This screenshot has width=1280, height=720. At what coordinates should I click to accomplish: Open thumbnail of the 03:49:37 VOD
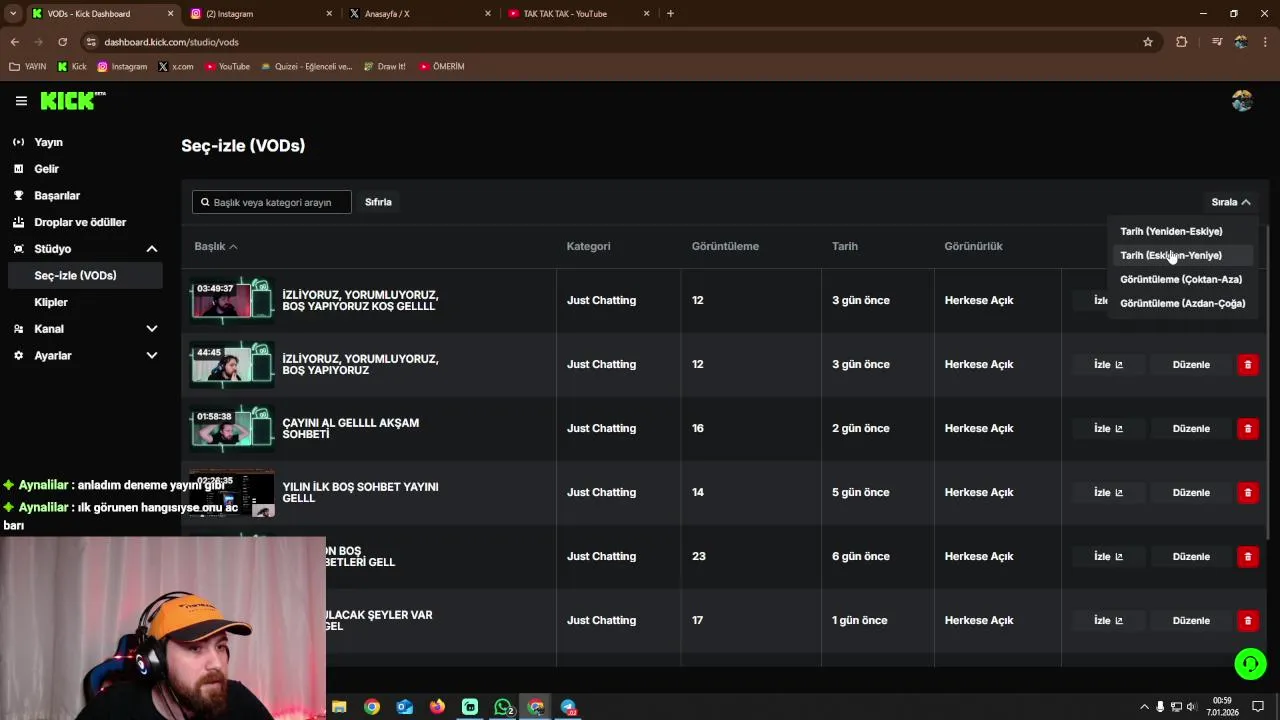pos(232,300)
